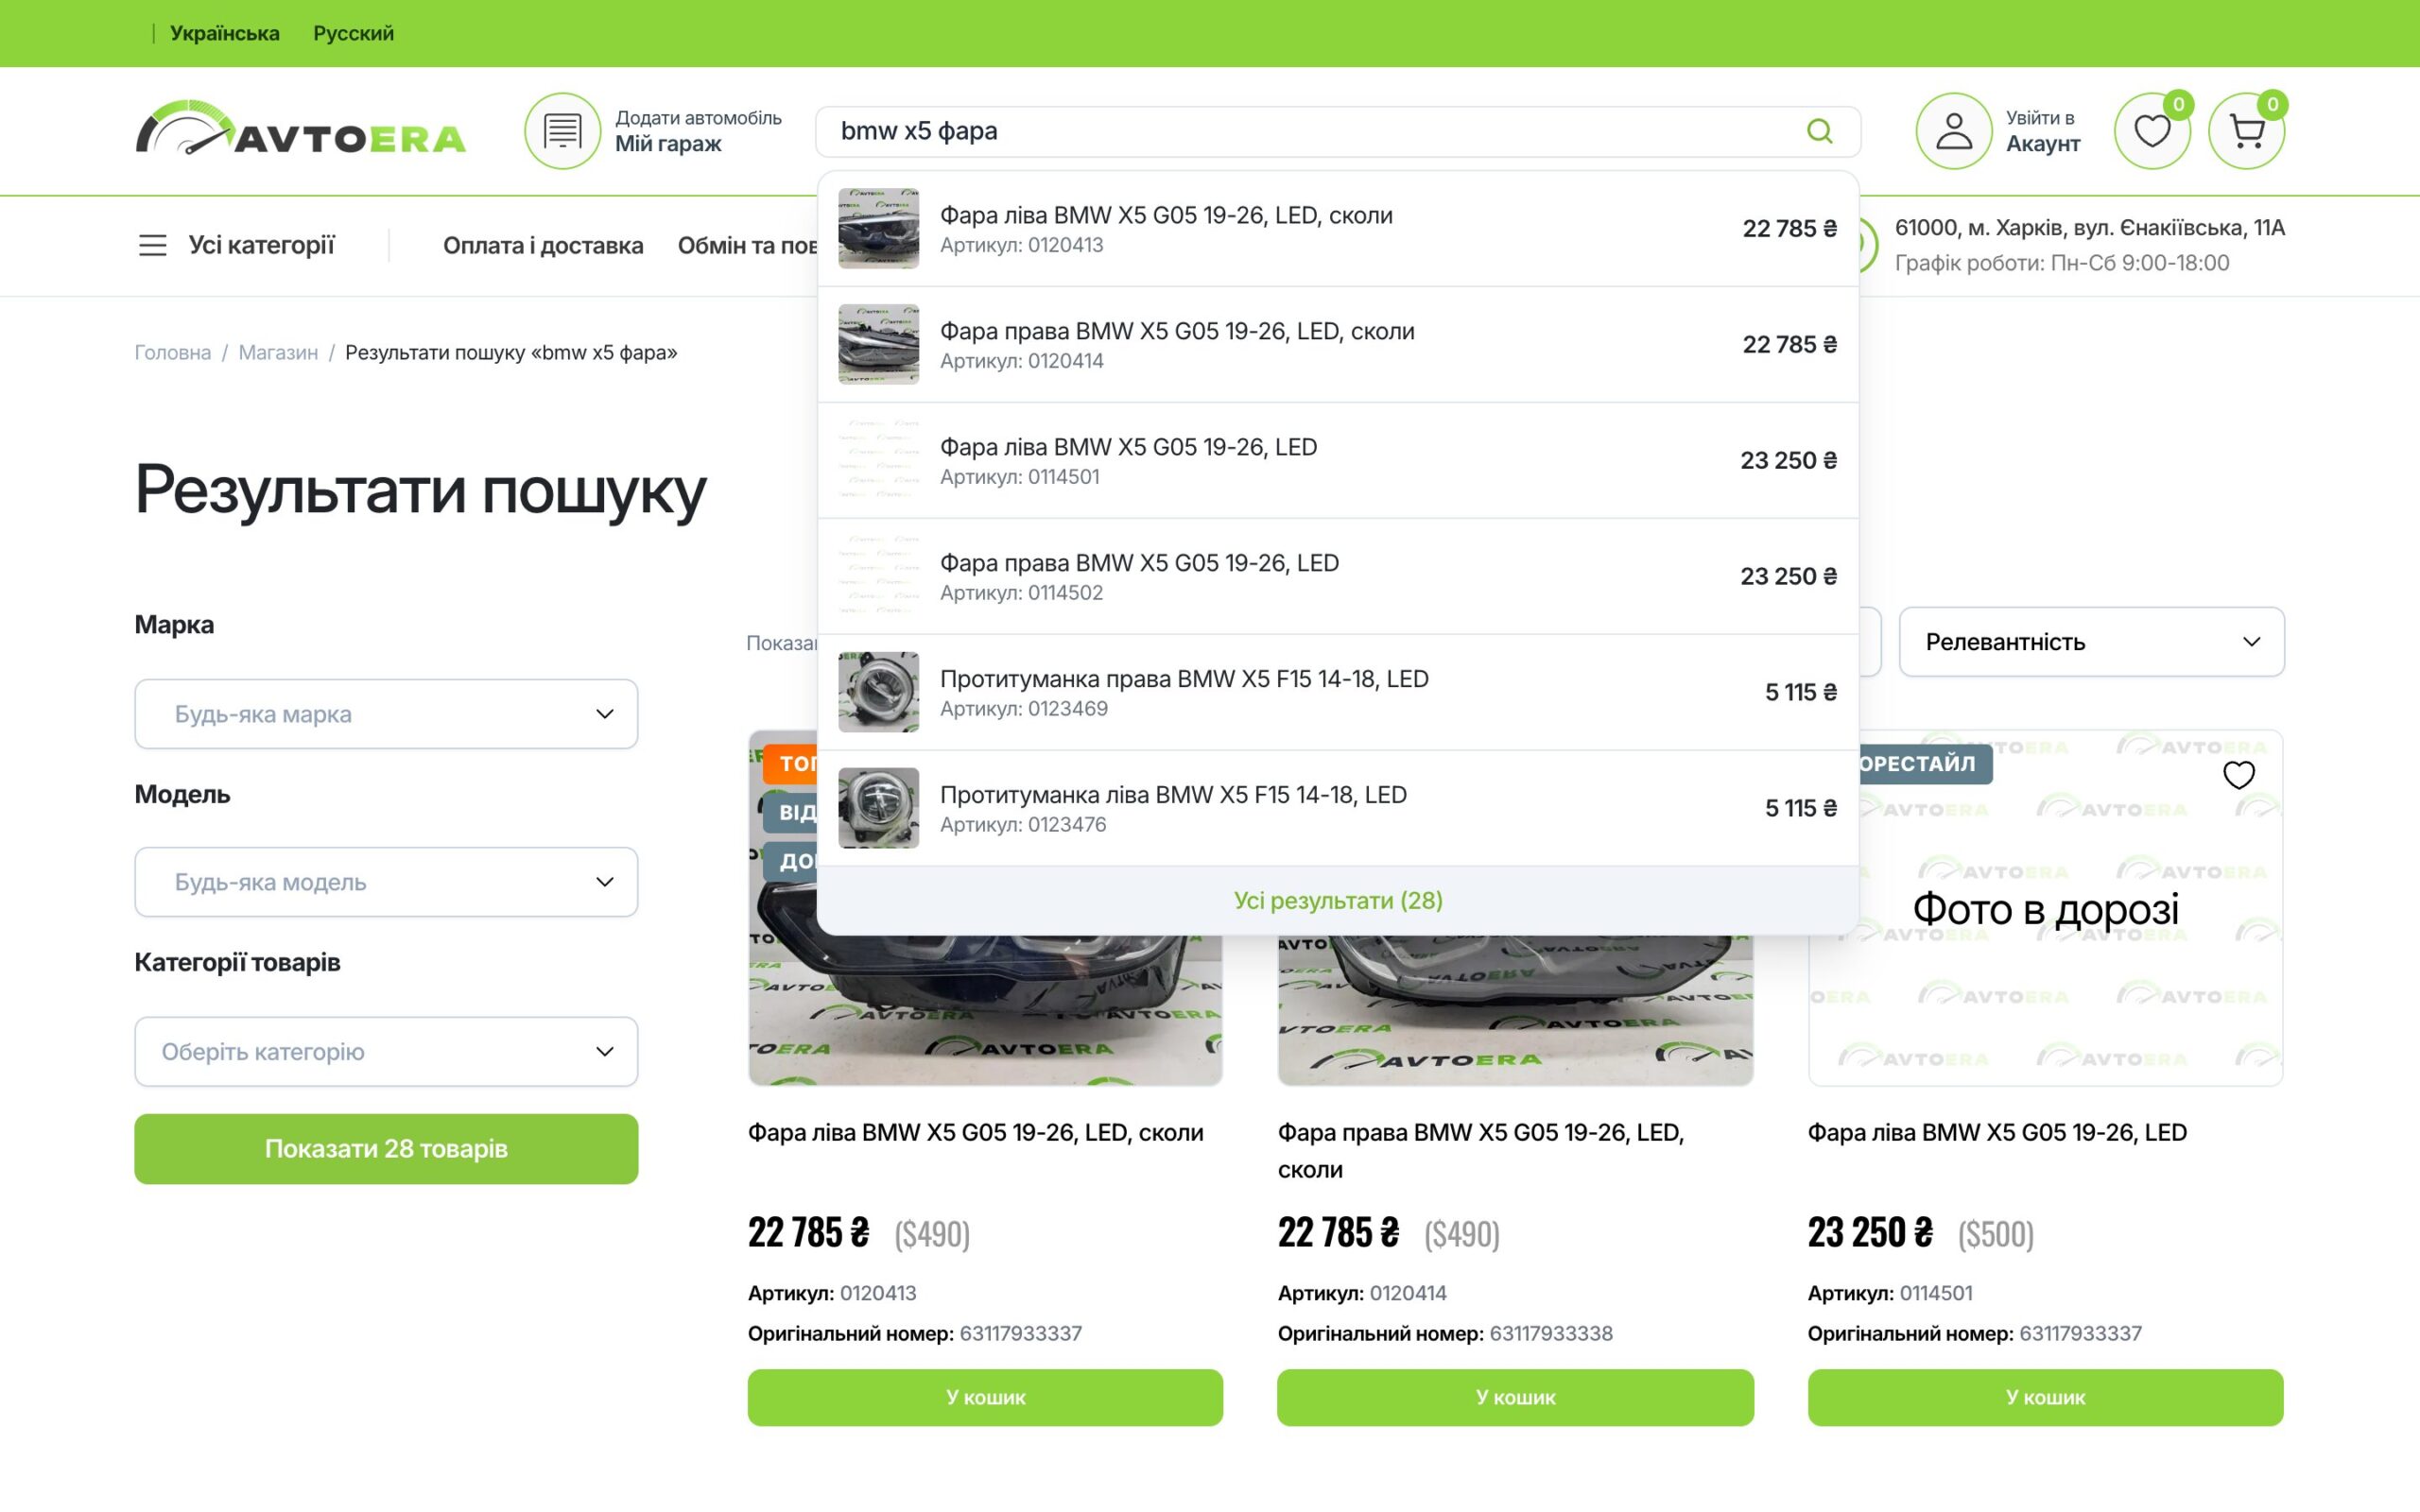
Task: Add item 0120414 to cart with У кошик
Action: [x=1515, y=1397]
